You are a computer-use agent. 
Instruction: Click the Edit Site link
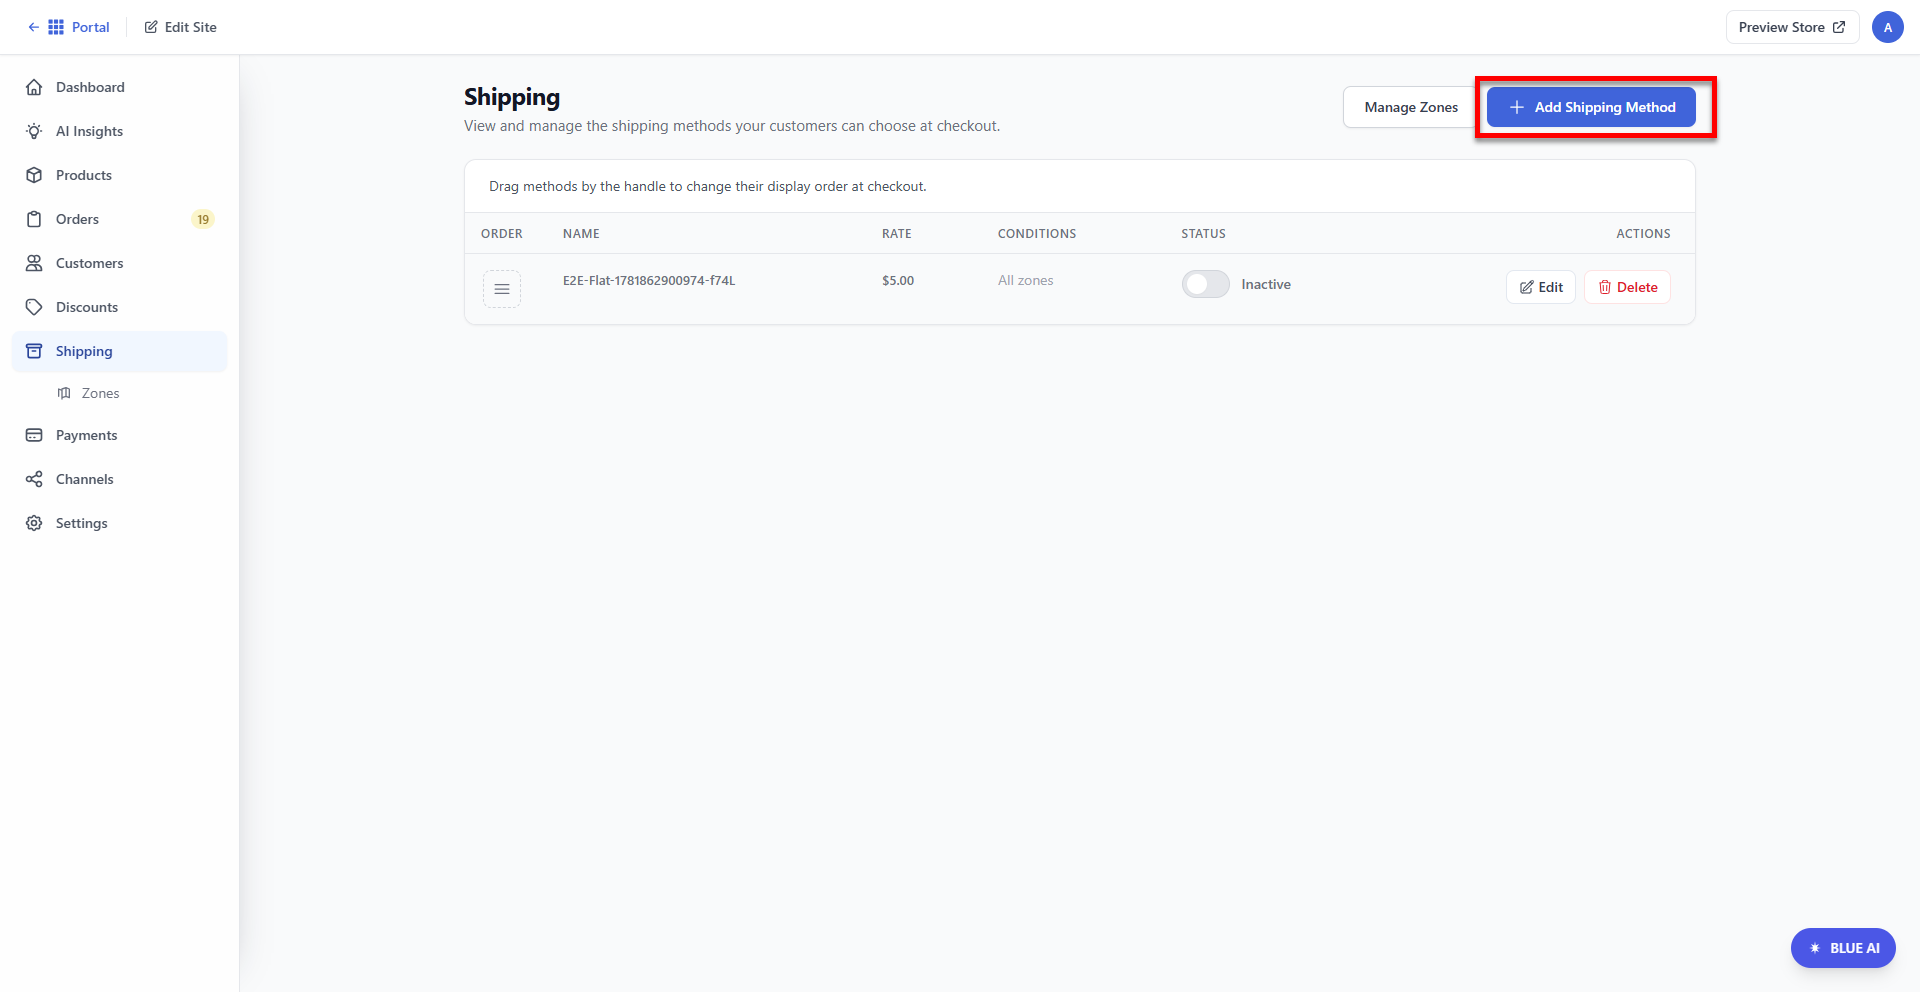click(180, 27)
